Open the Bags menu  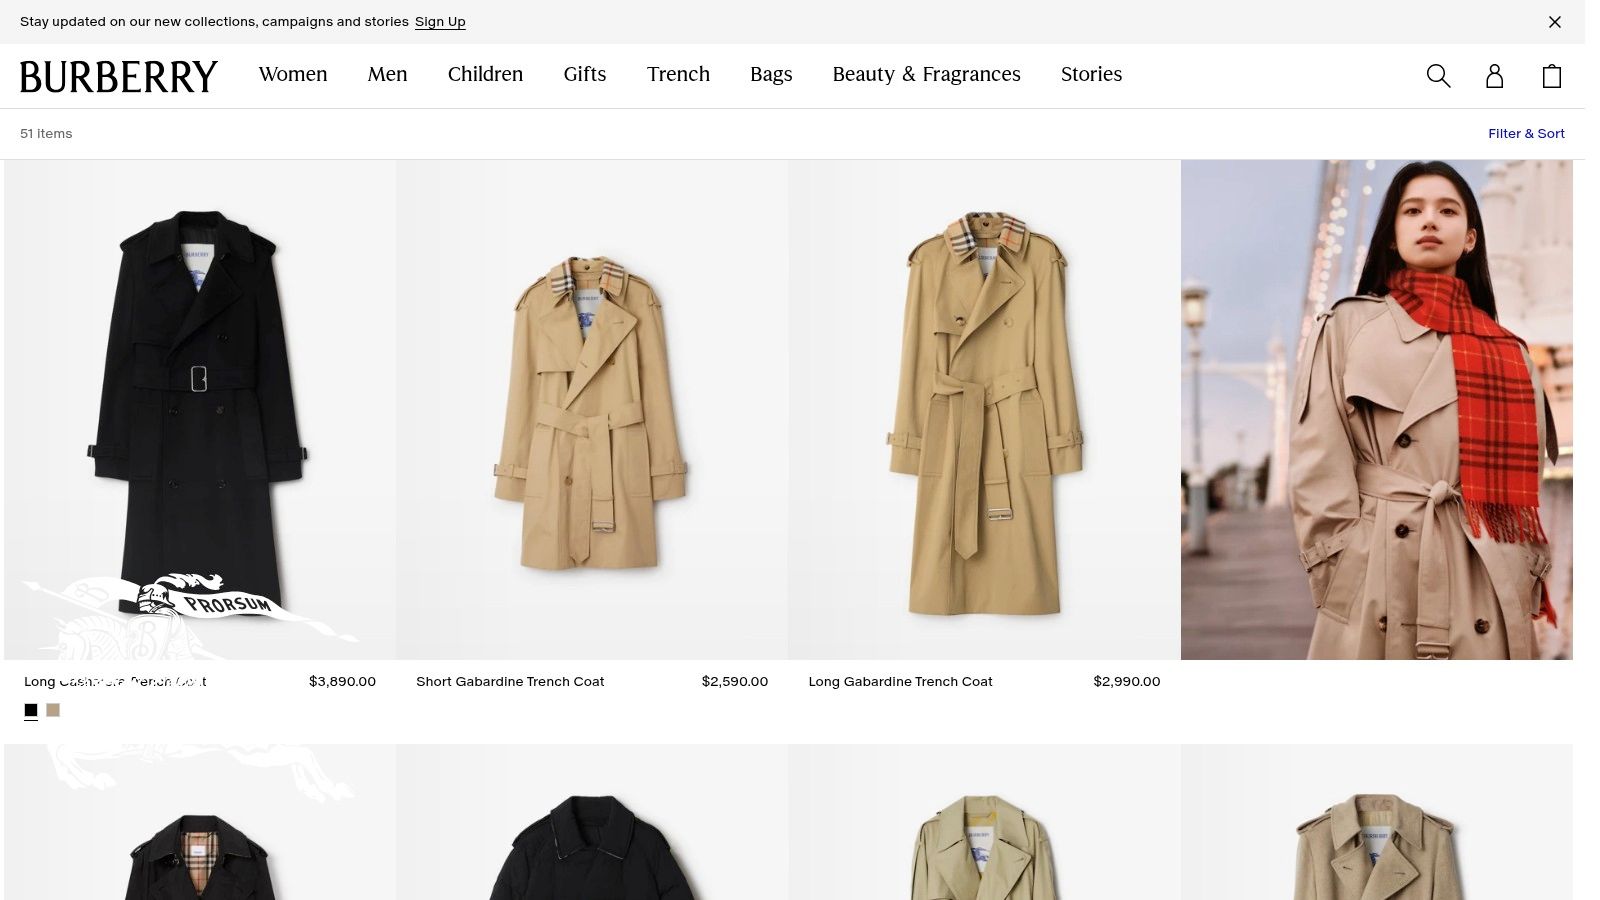(771, 75)
